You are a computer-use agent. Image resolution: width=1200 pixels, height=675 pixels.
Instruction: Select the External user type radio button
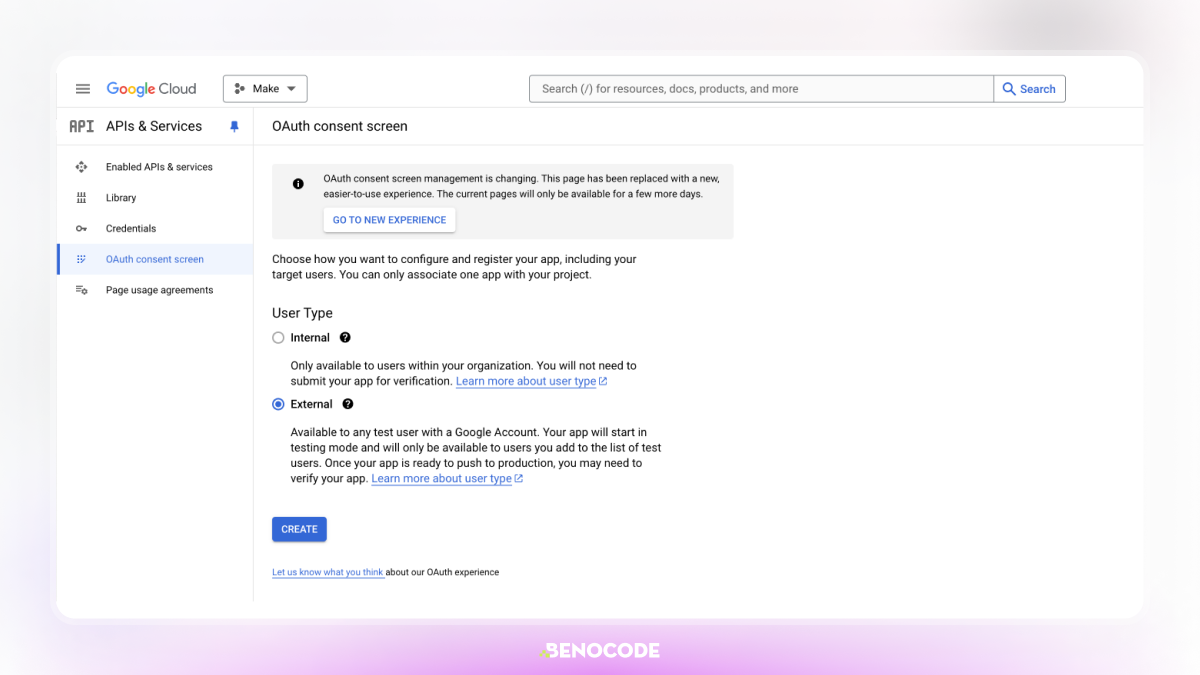(278, 404)
